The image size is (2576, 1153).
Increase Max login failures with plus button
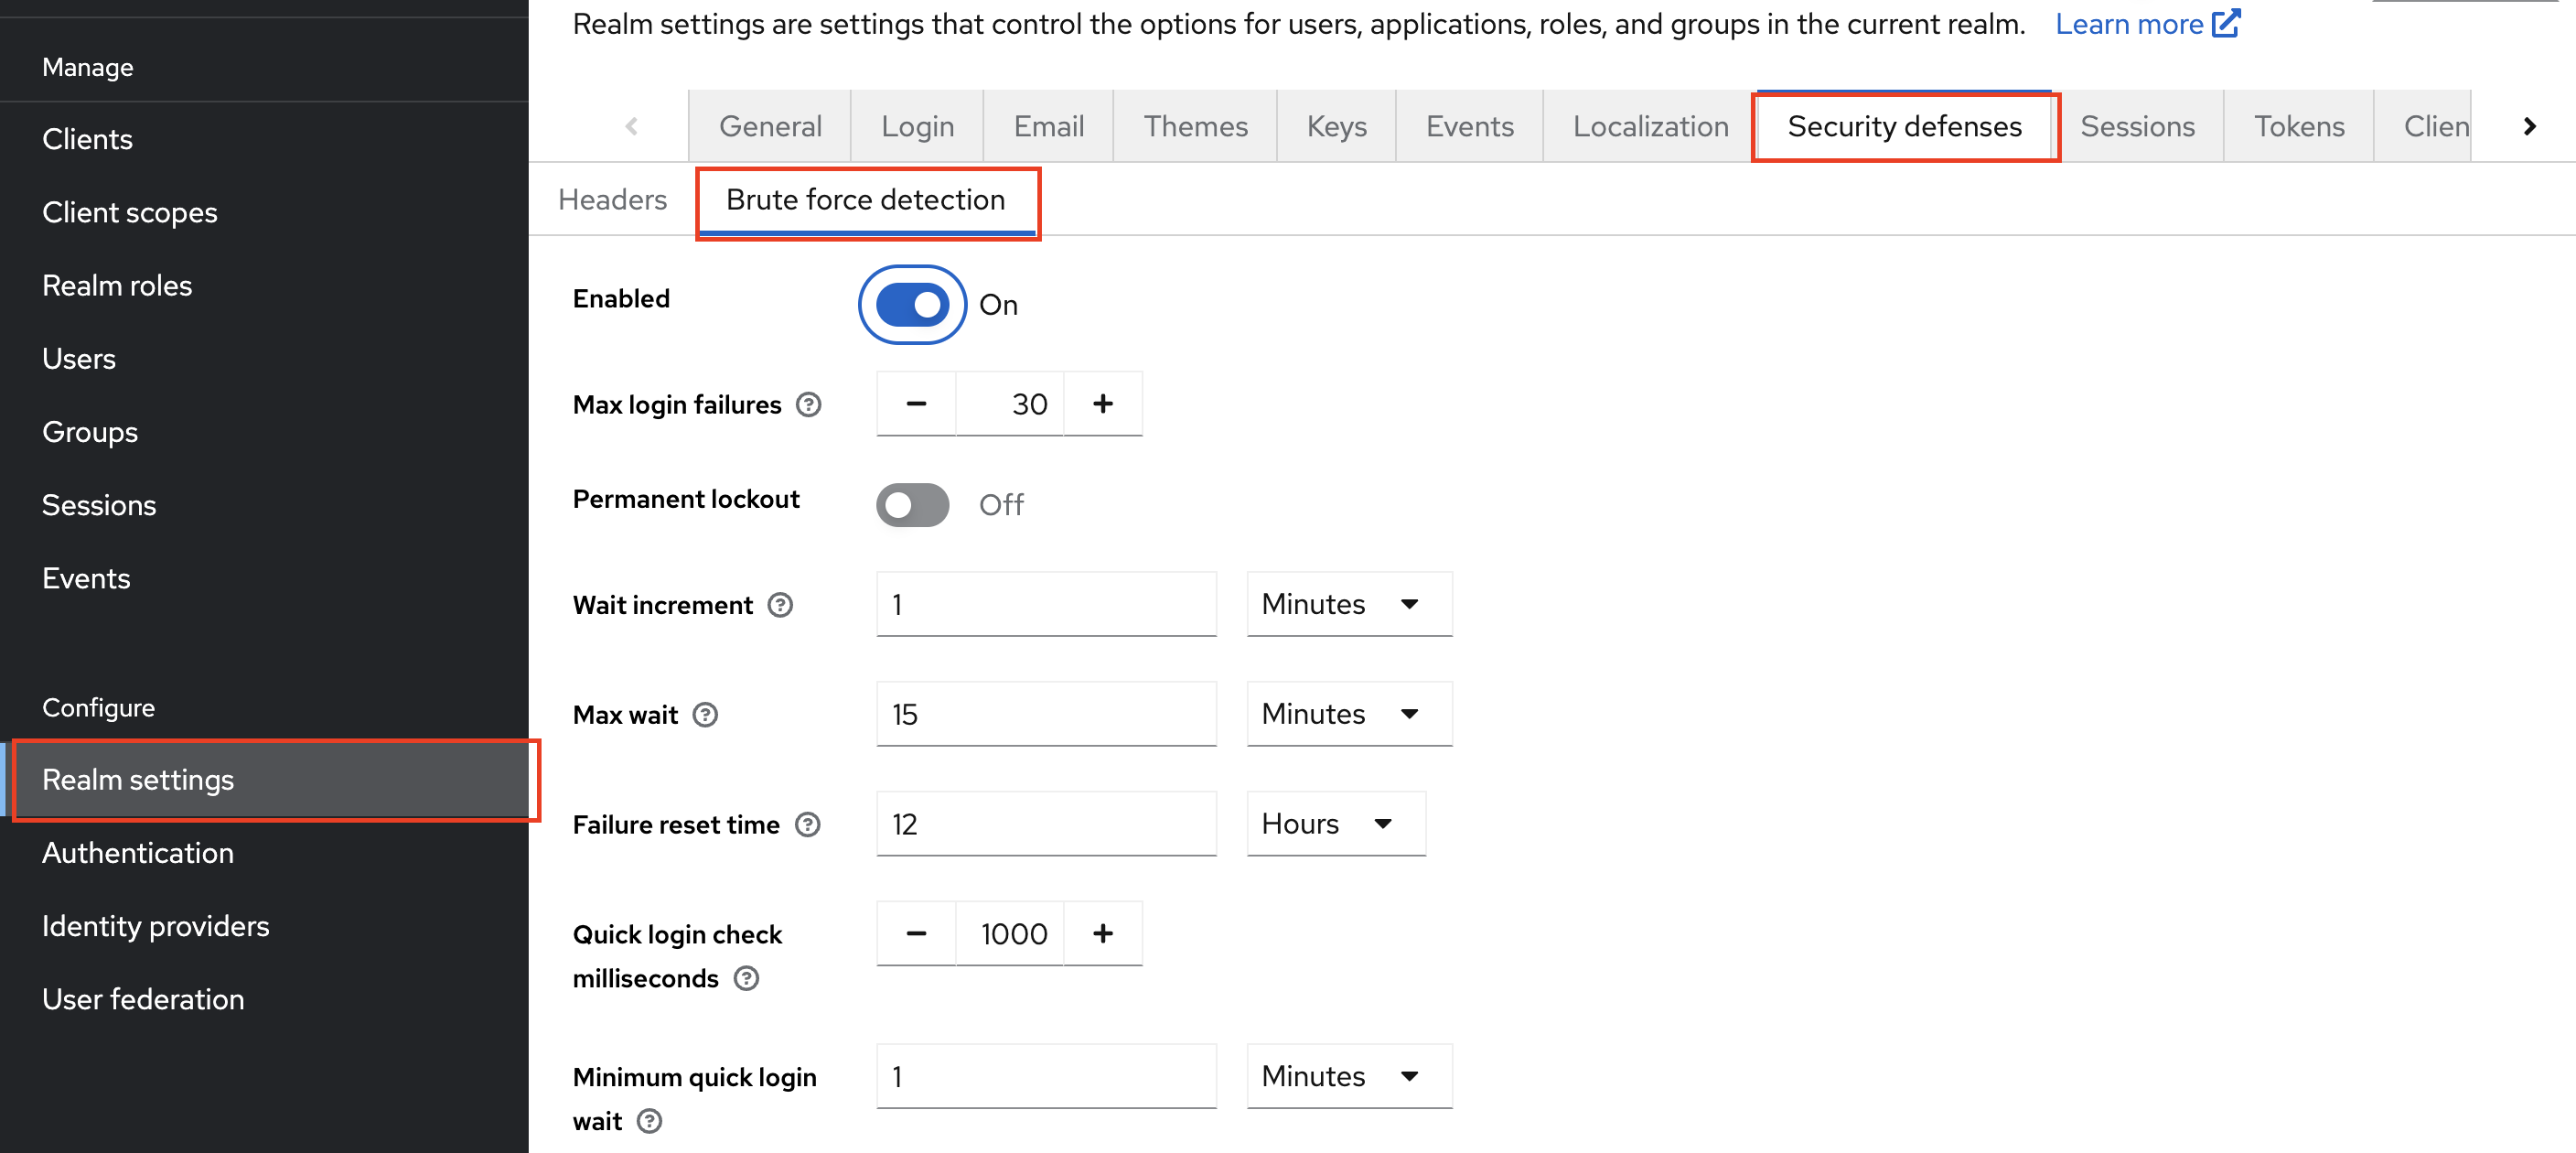(1102, 403)
